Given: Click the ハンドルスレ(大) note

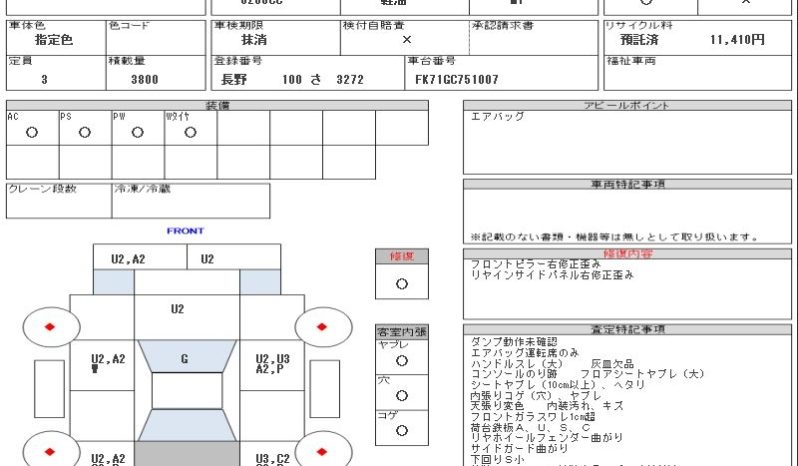Looking at the screenshot, I should [x=517, y=364].
